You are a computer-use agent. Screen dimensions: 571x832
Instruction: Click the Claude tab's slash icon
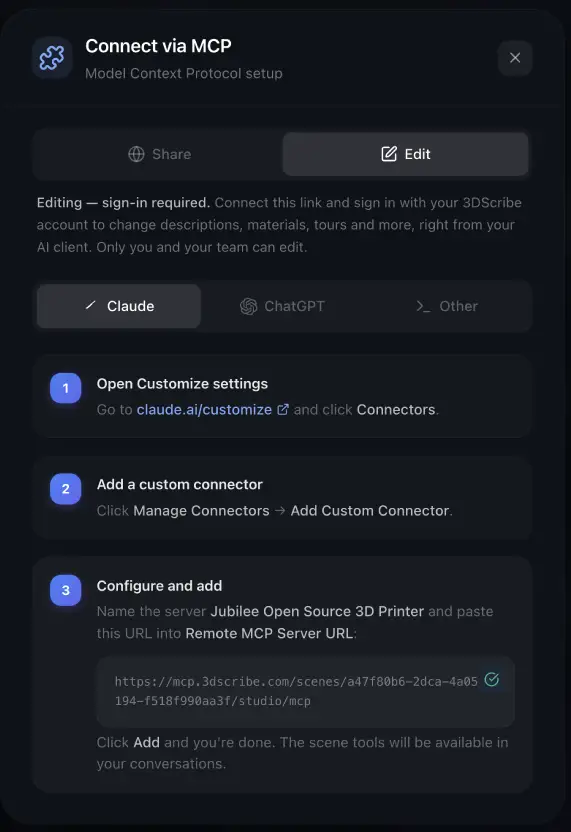(x=91, y=305)
